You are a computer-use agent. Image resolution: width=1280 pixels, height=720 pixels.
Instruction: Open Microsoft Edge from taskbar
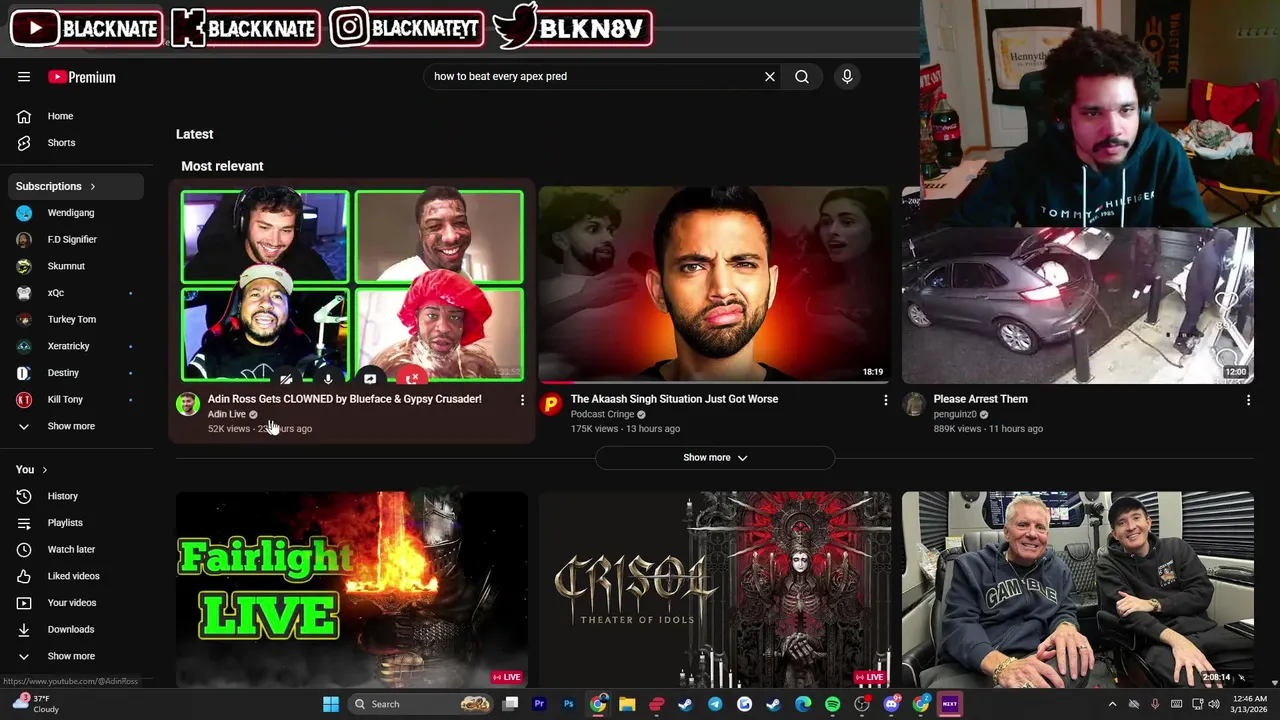coord(803,704)
